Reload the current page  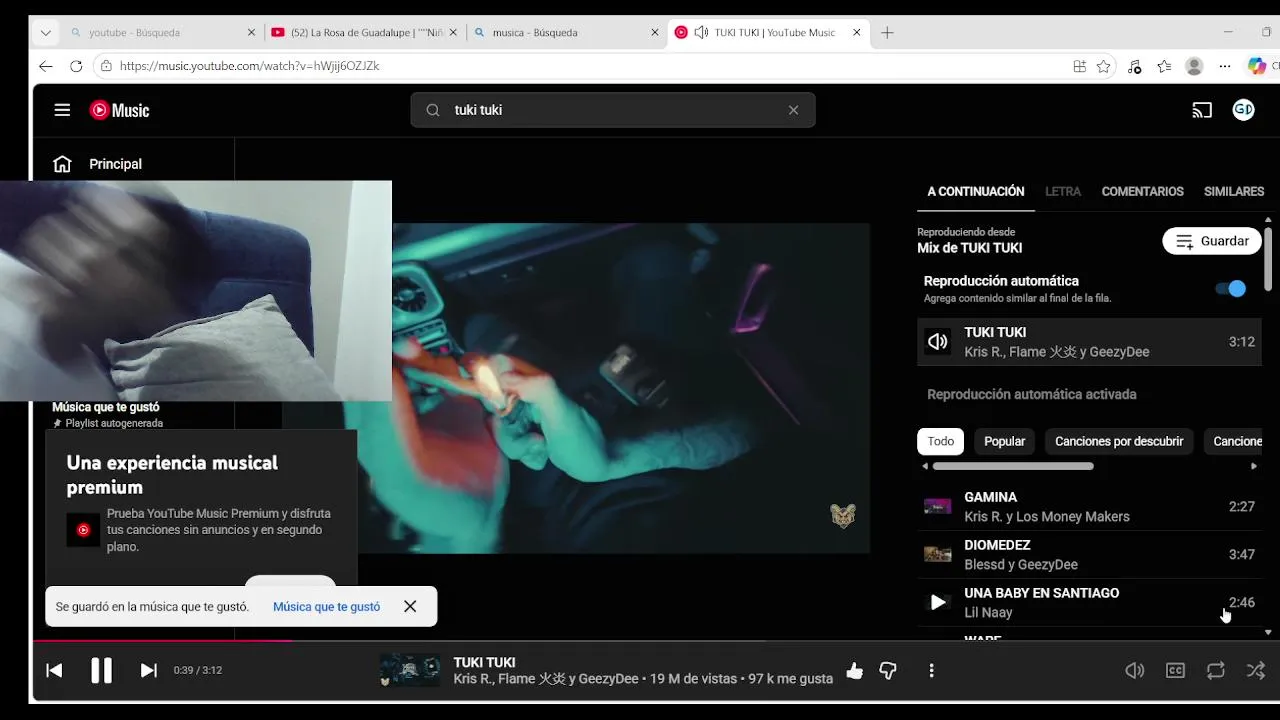(x=76, y=66)
